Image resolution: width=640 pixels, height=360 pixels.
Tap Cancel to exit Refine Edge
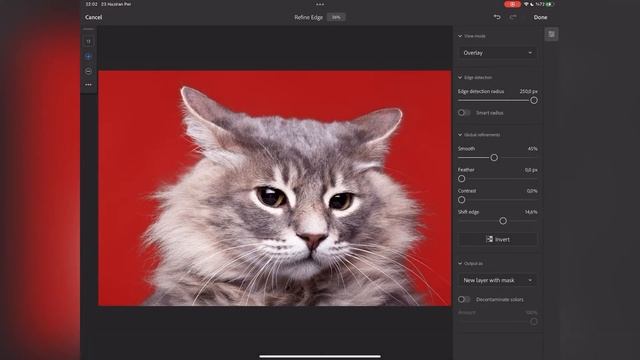pos(93,17)
